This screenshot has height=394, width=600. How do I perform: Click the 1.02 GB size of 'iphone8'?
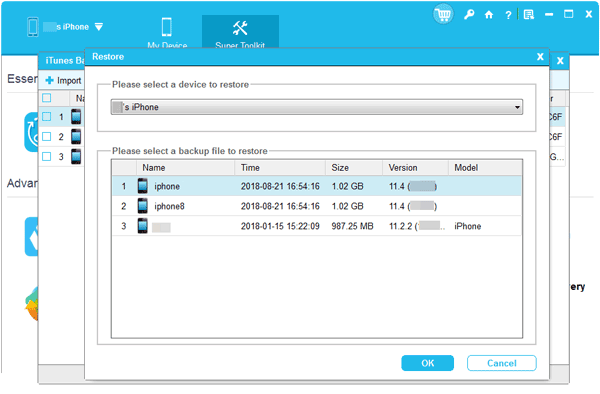347,206
